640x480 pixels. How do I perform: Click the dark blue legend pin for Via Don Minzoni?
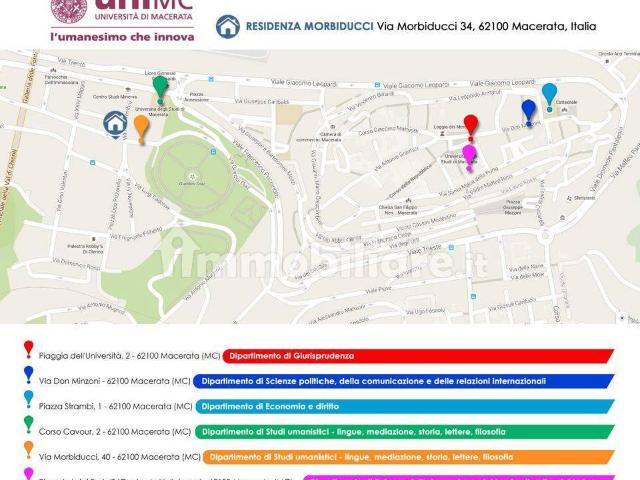click(x=29, y=375)
